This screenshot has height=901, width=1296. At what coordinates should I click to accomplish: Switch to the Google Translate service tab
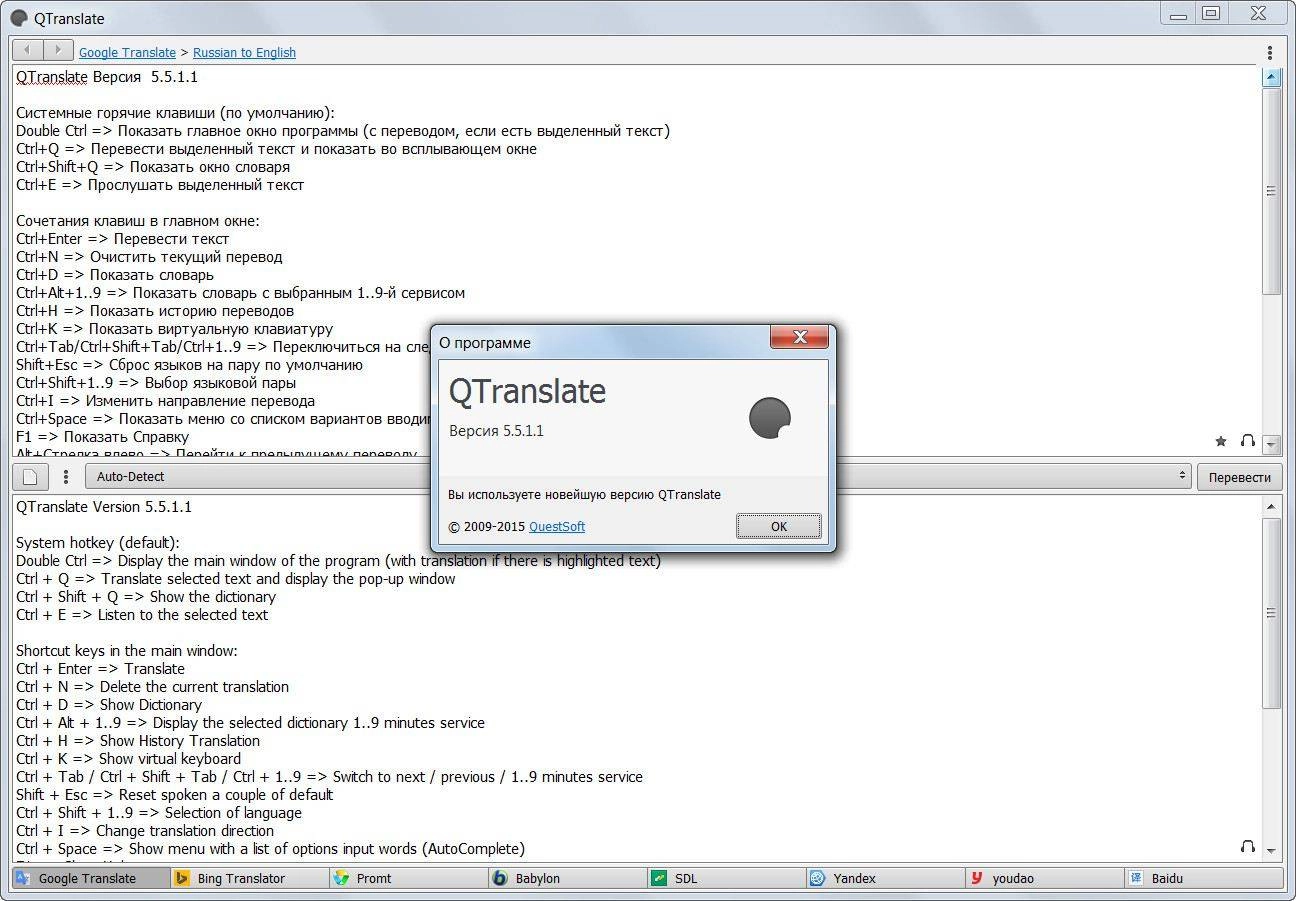pos(90,878)
